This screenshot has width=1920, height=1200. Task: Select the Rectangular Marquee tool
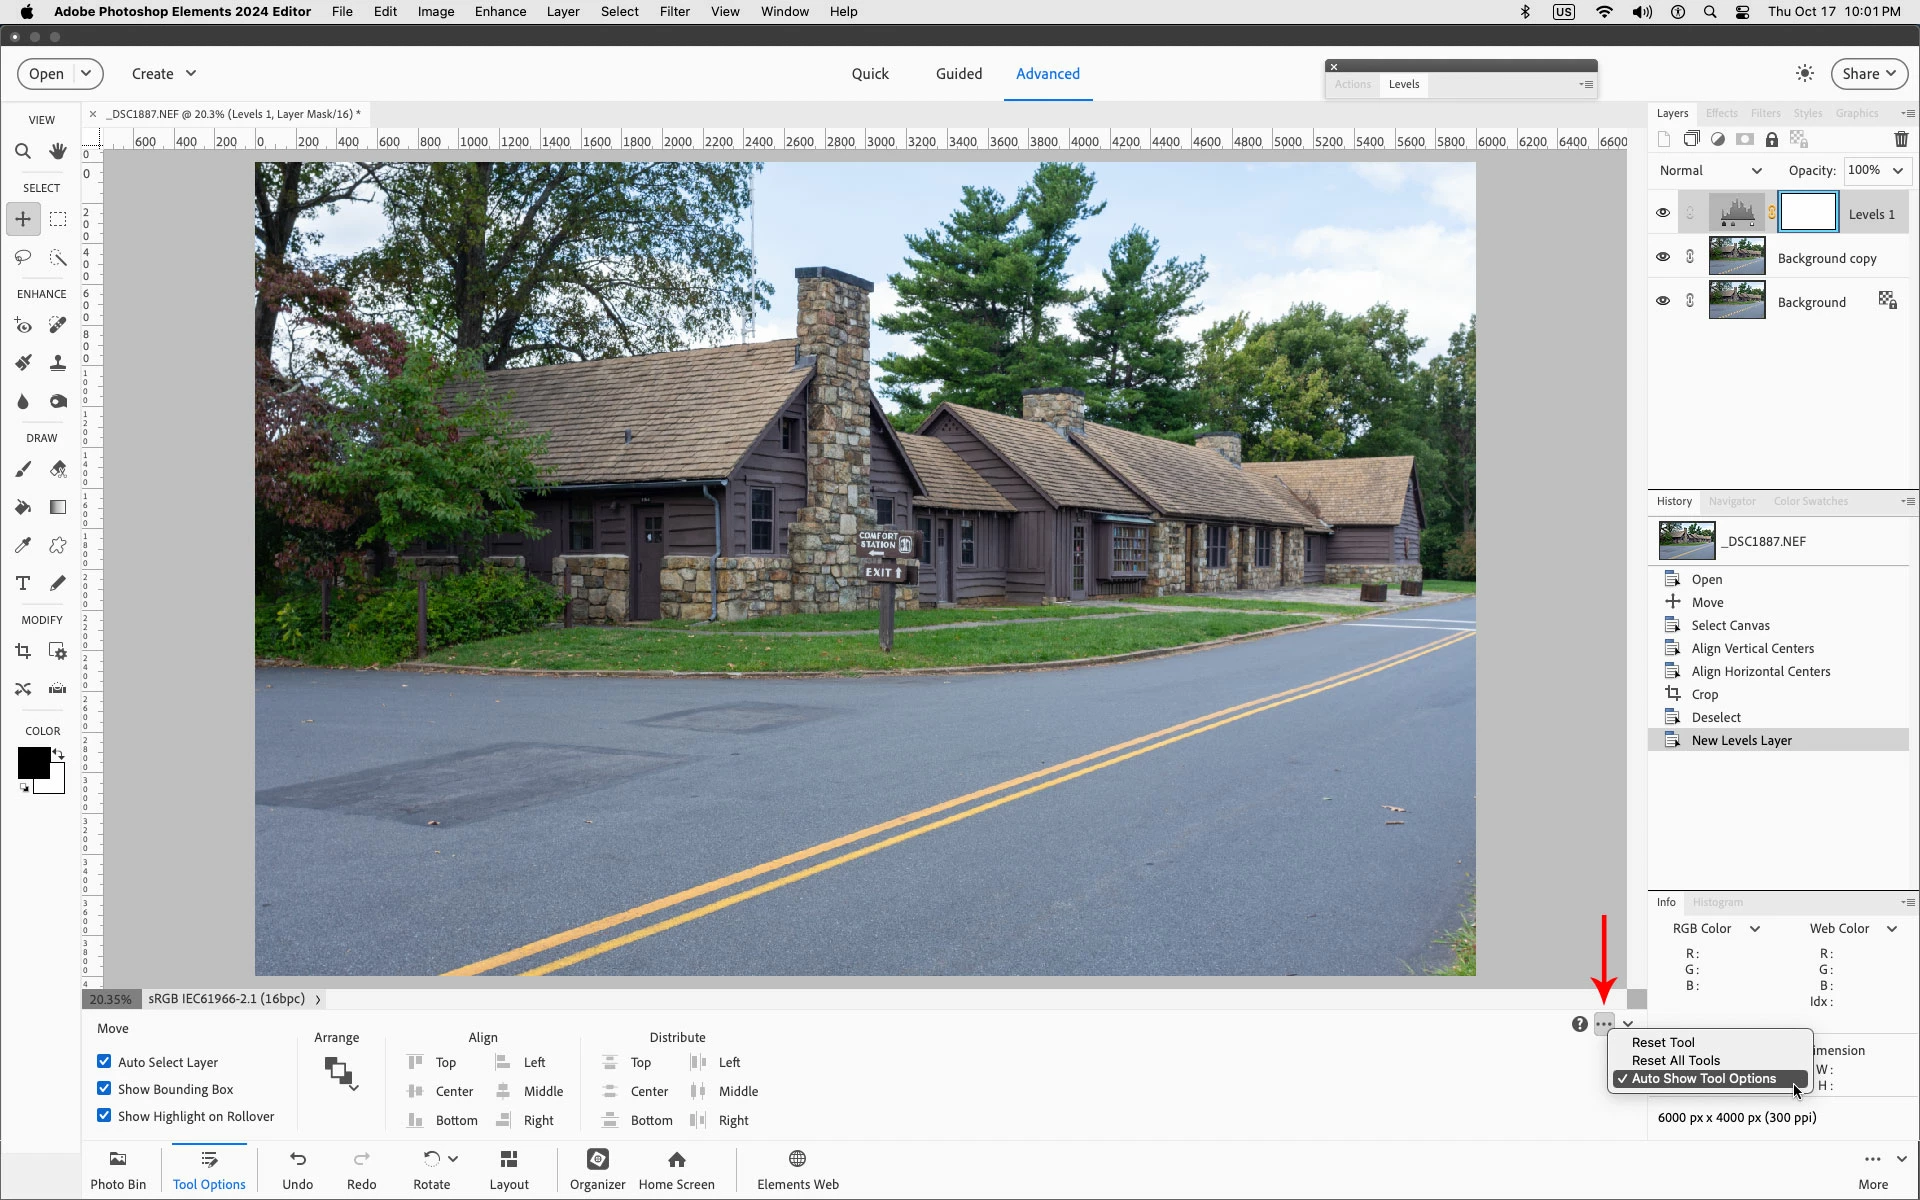click(58, 219)
